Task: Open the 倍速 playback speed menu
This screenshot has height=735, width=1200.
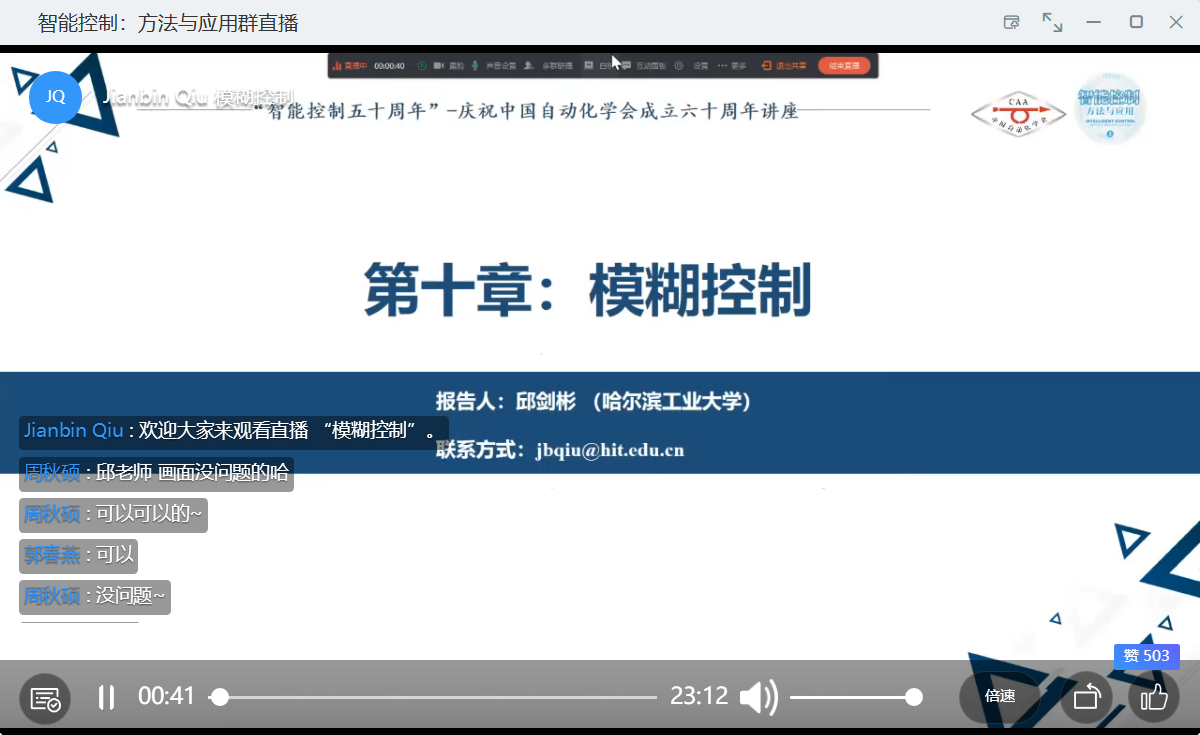Action: pos(1000,697)
